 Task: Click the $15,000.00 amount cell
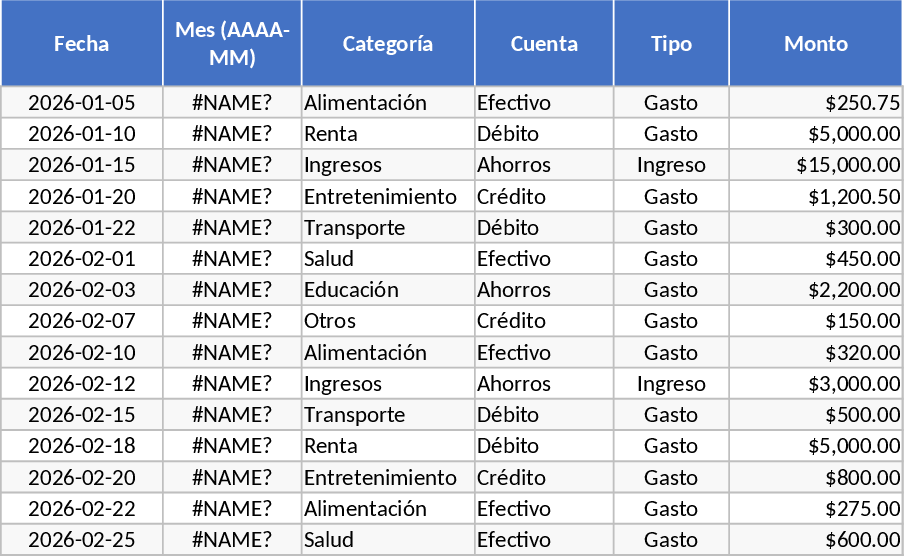pos(816,165)
